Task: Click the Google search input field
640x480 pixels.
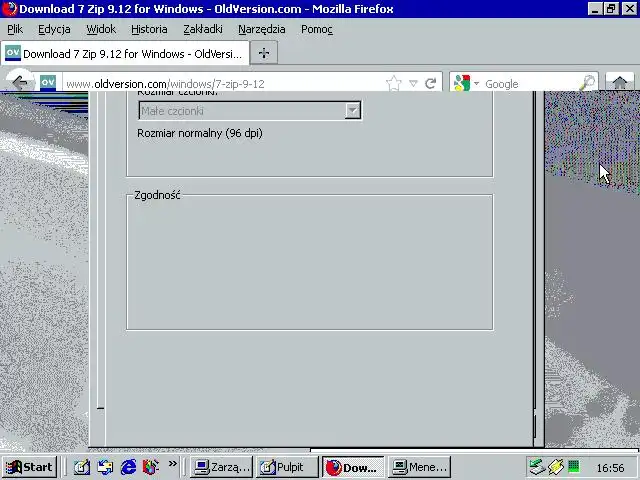Action: pos(530,84)
